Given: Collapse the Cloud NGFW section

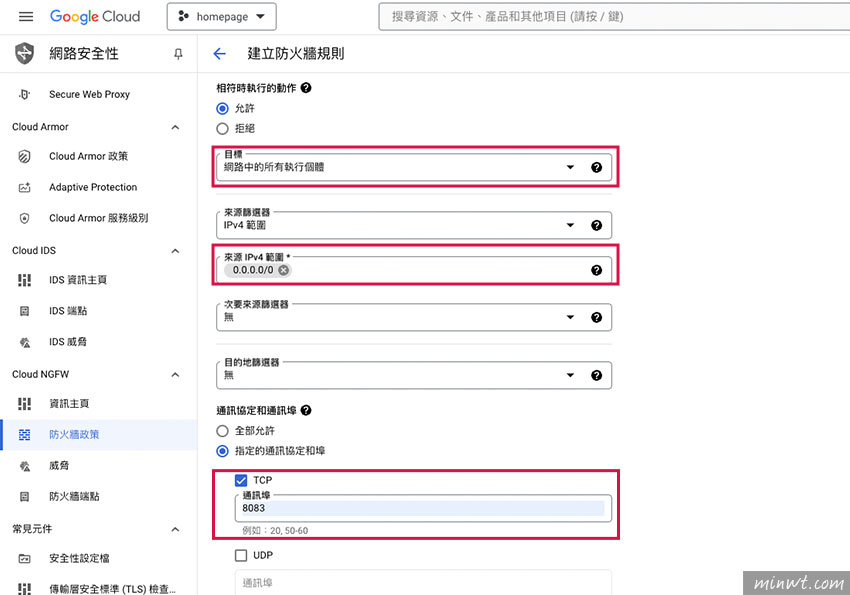Looking at the screenshot, I should [175, 374].
